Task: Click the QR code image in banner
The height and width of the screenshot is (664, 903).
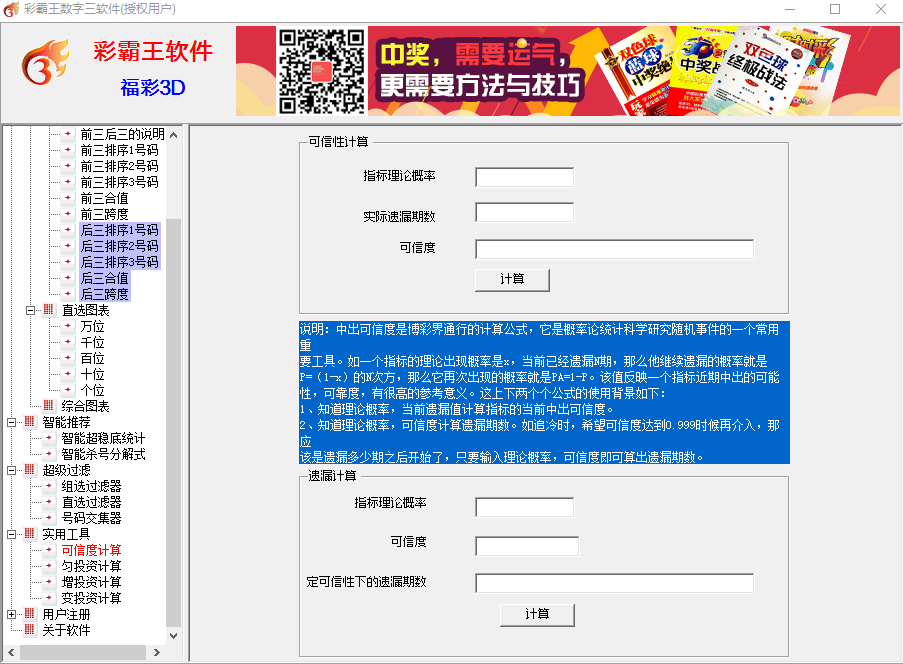Action: [321, 71]
